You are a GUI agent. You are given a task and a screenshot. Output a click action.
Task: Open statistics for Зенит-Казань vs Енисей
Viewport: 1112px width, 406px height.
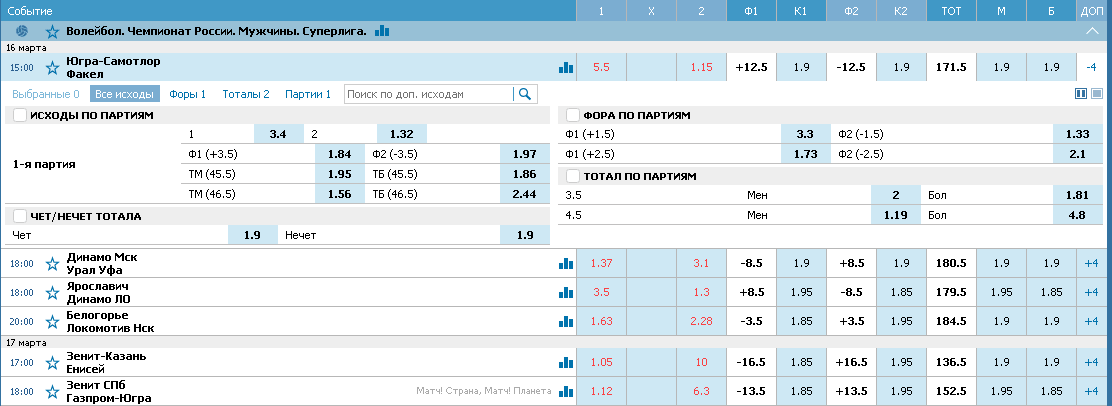pyautogui.click(x=565, y=362)
